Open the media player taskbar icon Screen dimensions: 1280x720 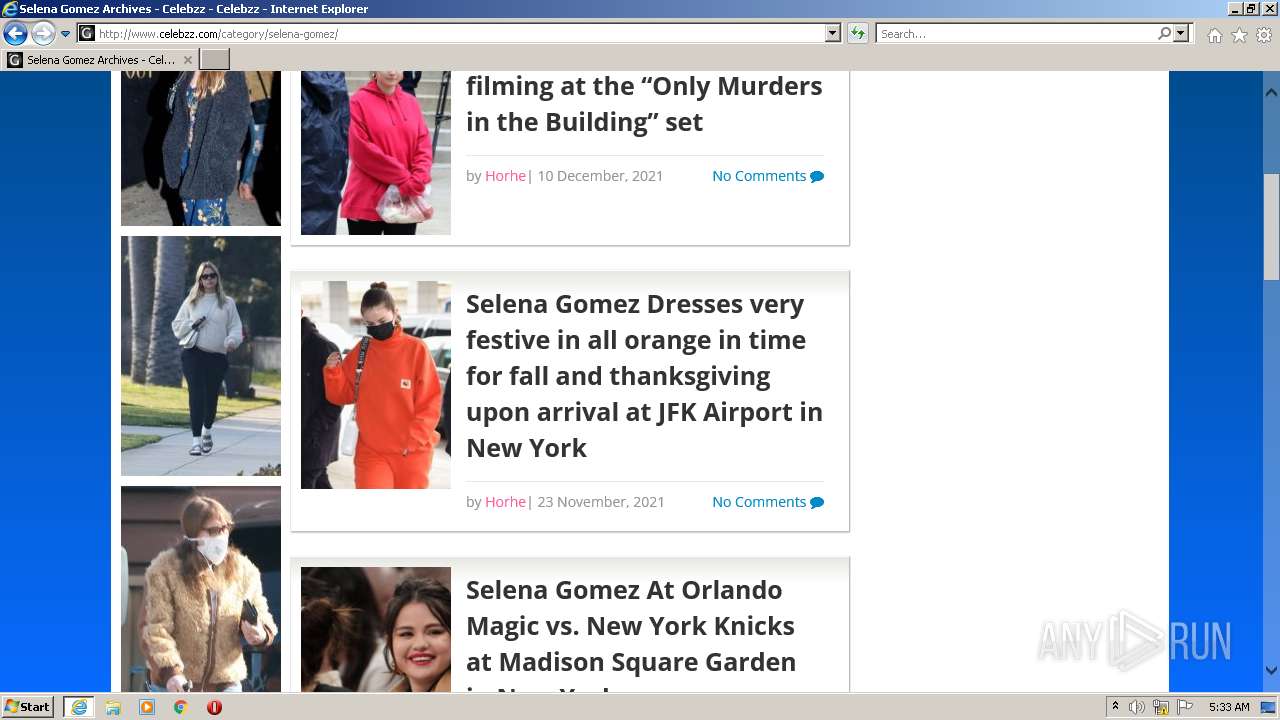point(147,707)
